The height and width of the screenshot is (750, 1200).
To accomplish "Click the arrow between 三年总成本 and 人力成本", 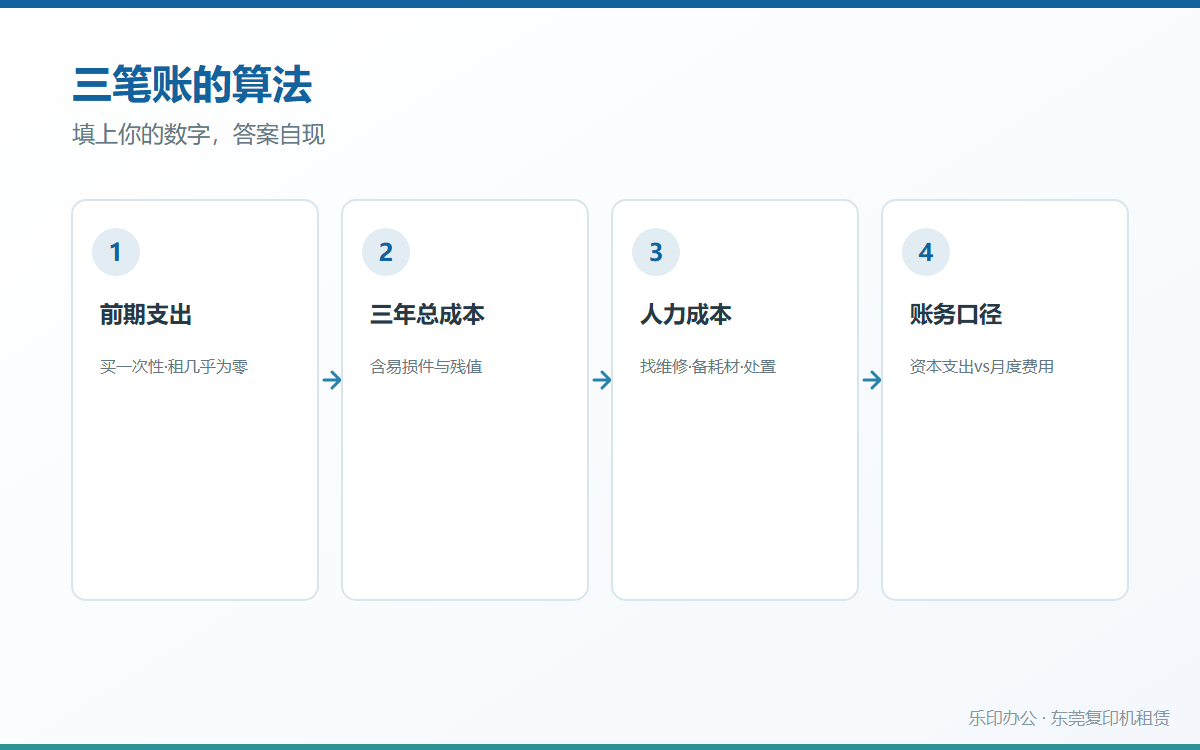I will click(602, 380).
